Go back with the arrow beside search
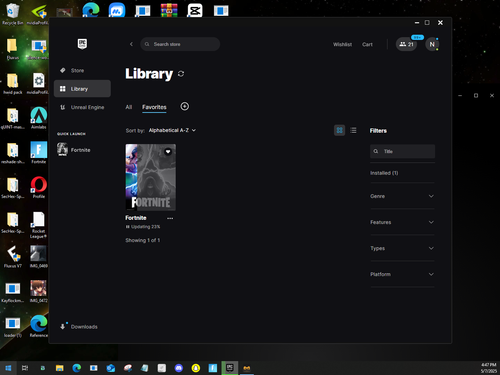Screen dimensions: 500x375 point(131,44)
